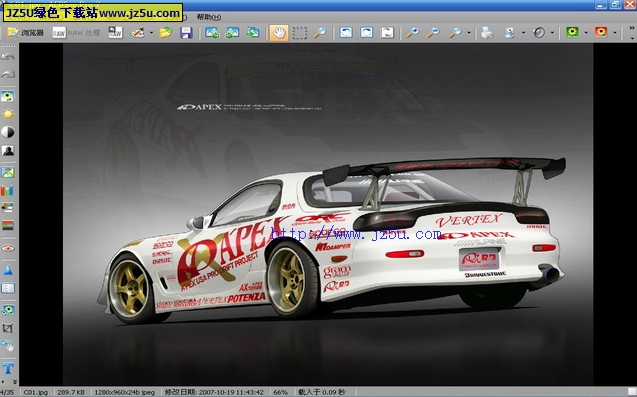637x397 pixels.
Task: Click the 66% zoom level in status bar
Action: 280,393
